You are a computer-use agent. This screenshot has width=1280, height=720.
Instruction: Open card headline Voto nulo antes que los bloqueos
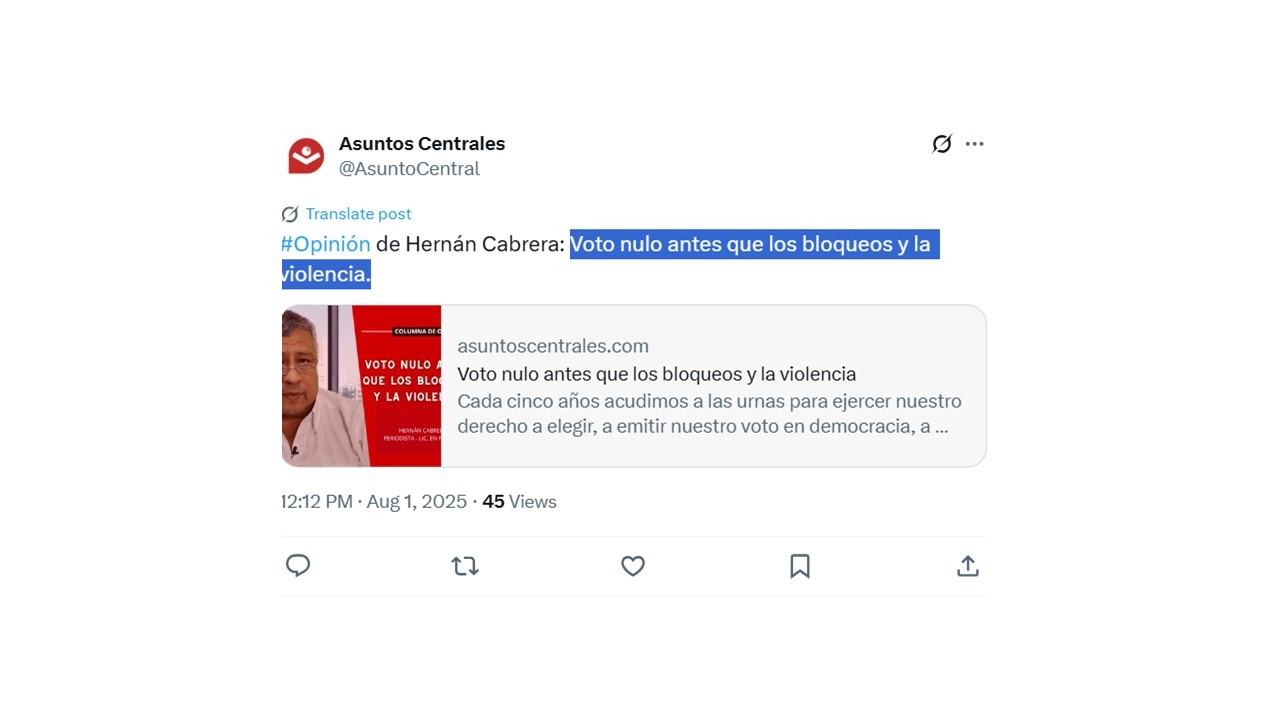pyautogui.click(x=657, y=374)
